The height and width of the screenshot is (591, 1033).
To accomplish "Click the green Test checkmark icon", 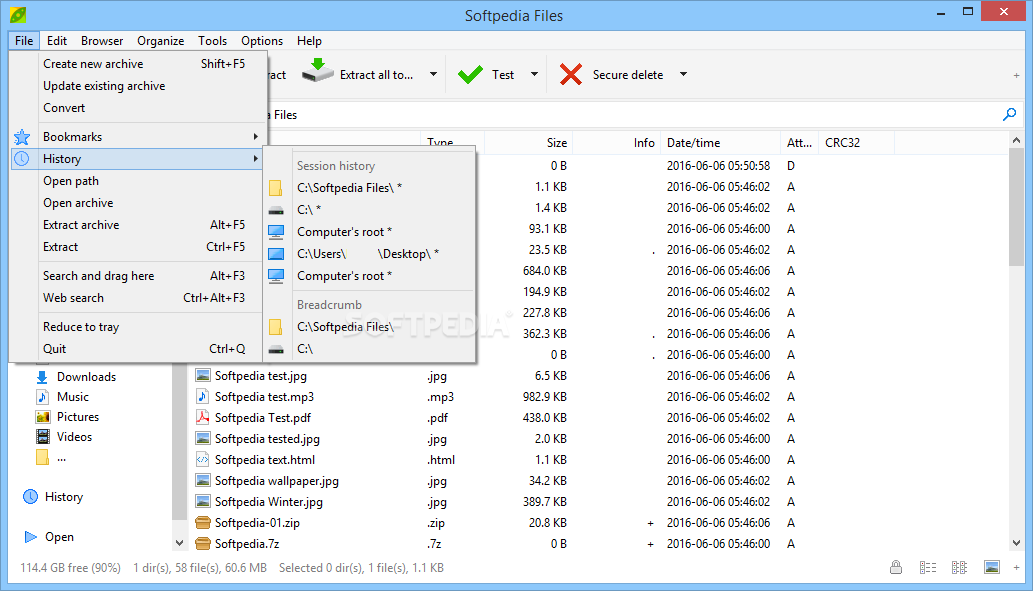I will (470, 74).
